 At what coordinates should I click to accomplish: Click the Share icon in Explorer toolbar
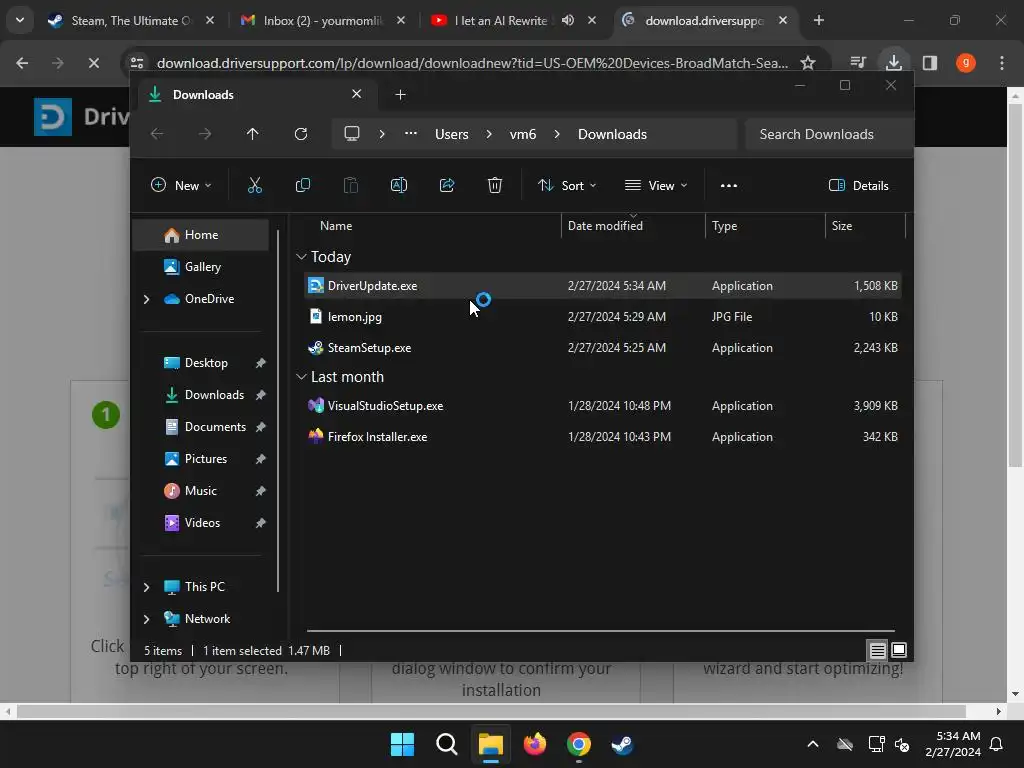coord(447,185)
